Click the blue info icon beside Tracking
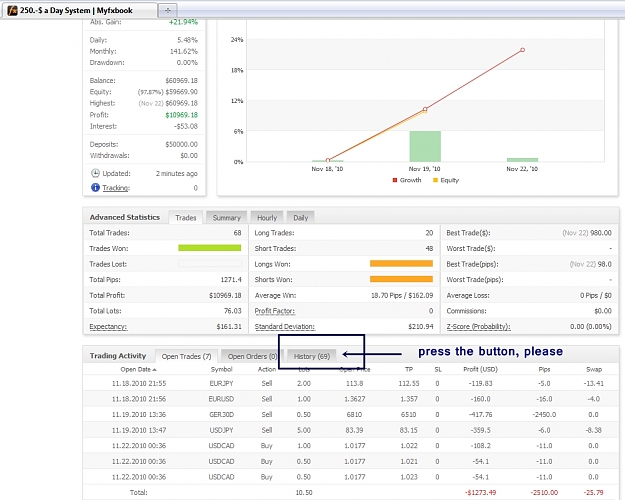This screenshot has height=500, width=625. coord(95,187)
